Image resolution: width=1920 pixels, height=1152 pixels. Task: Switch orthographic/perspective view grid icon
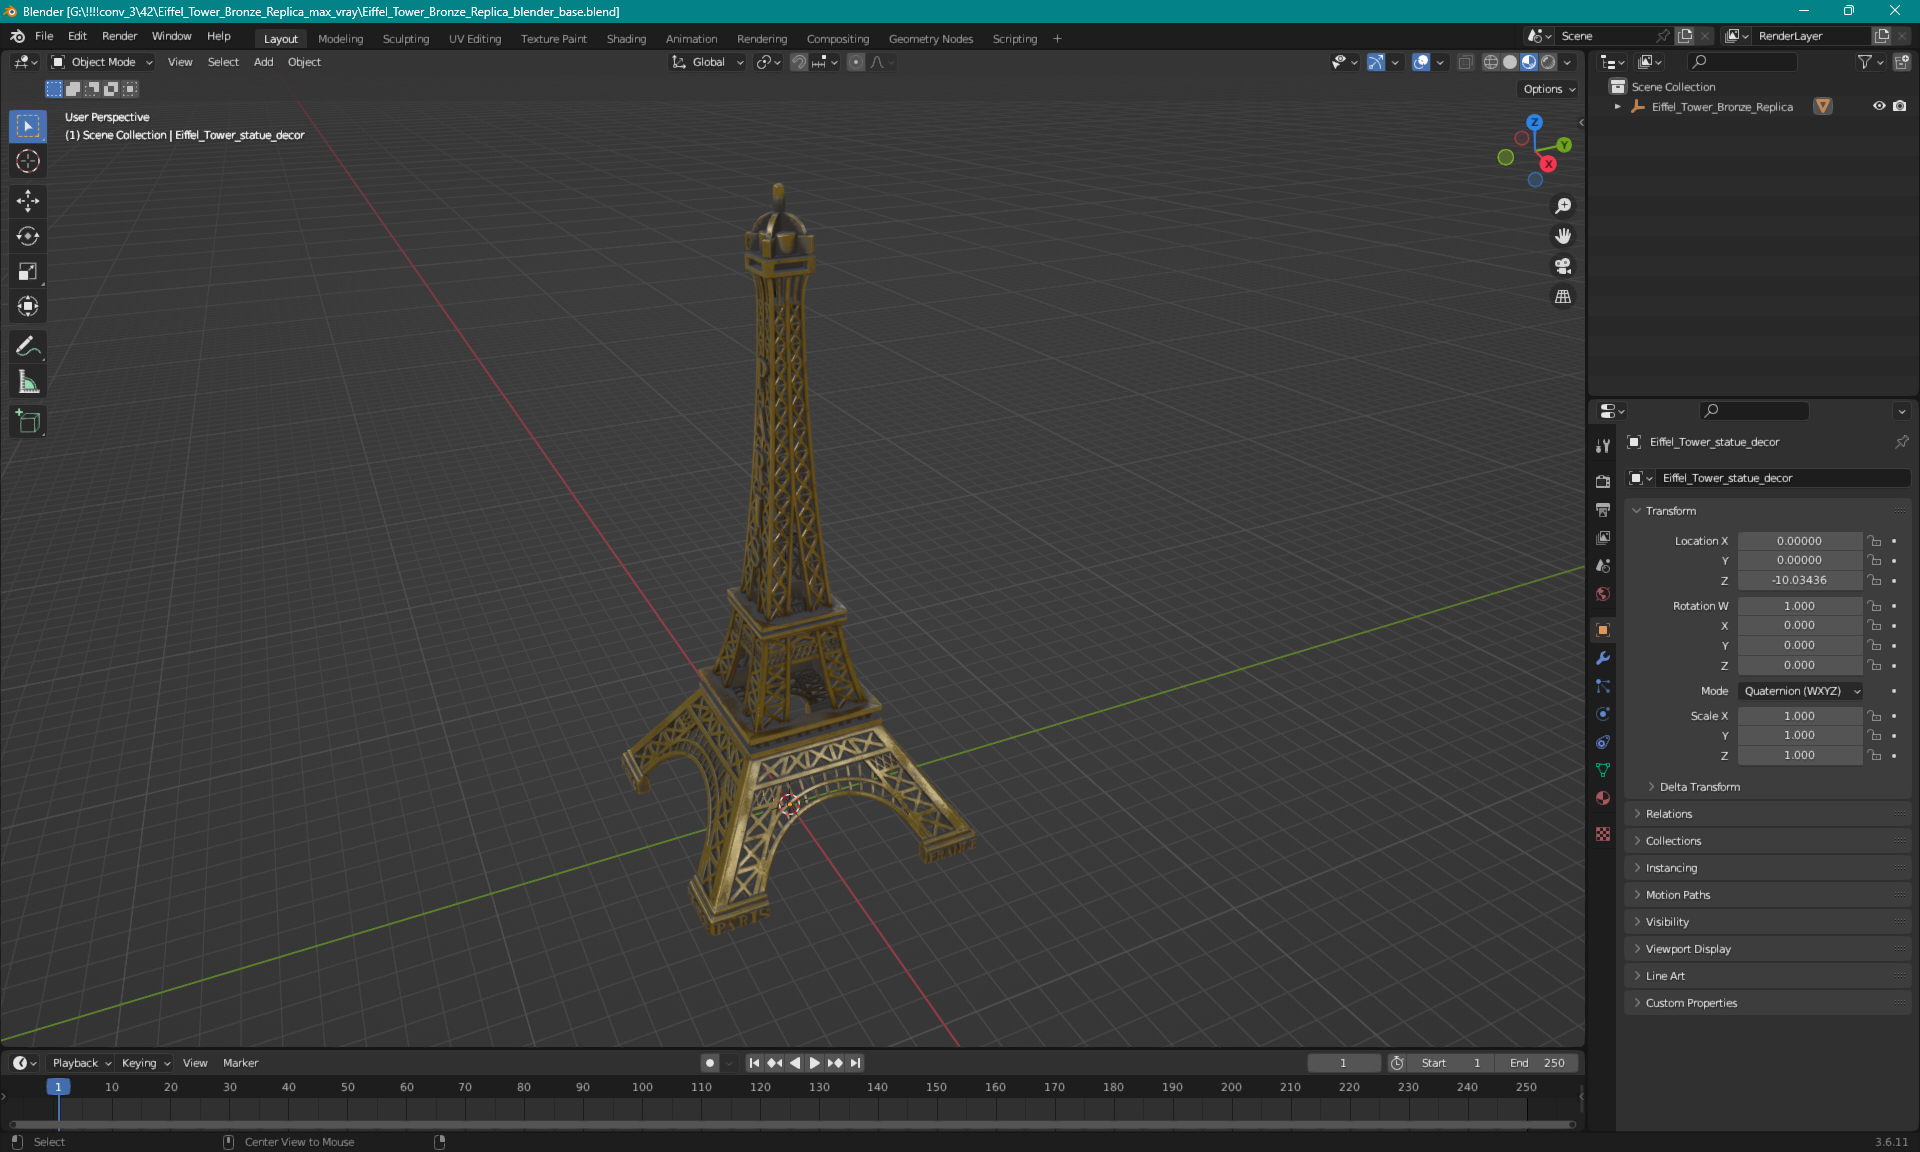coord(1563,296)
